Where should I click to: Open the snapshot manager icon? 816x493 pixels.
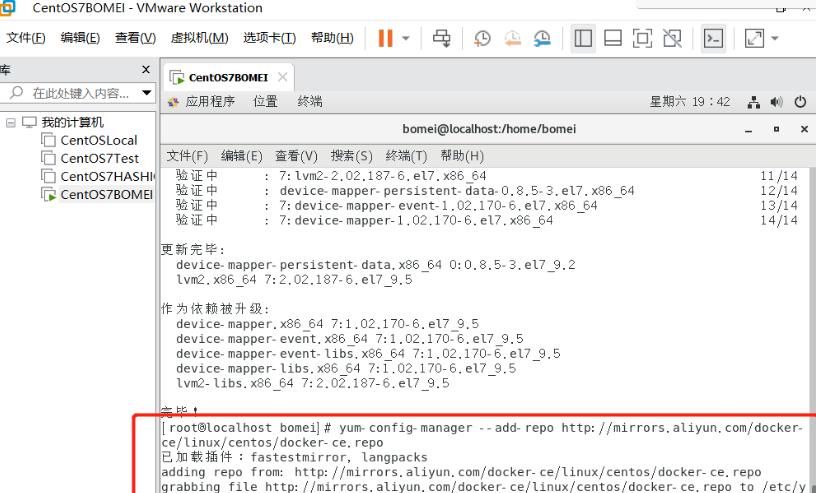coord(542,38)
